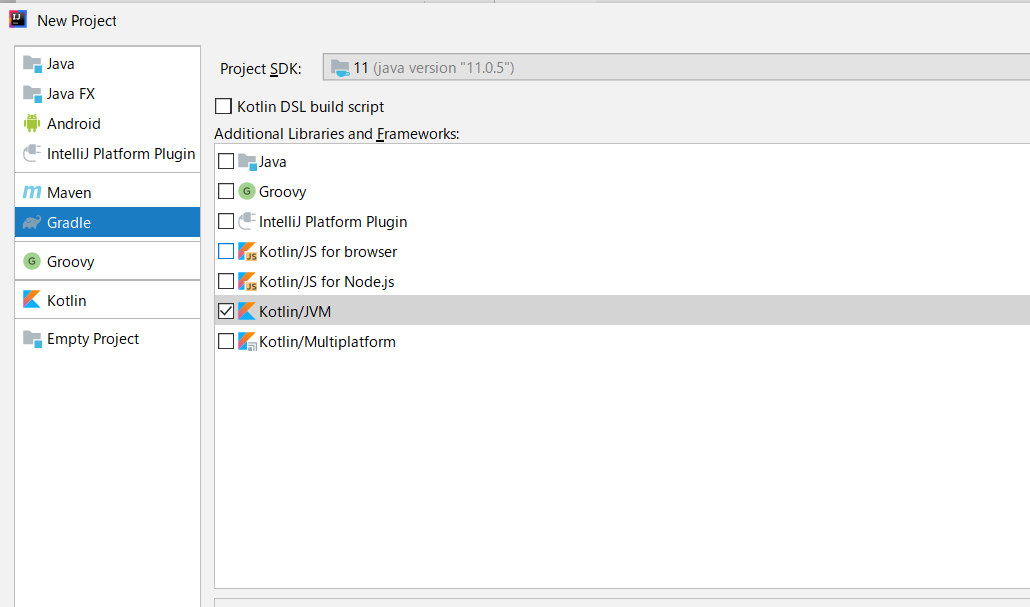
Task: Click IntelliJ Platform Plugin framework label
Action: (x=333, y=222)
